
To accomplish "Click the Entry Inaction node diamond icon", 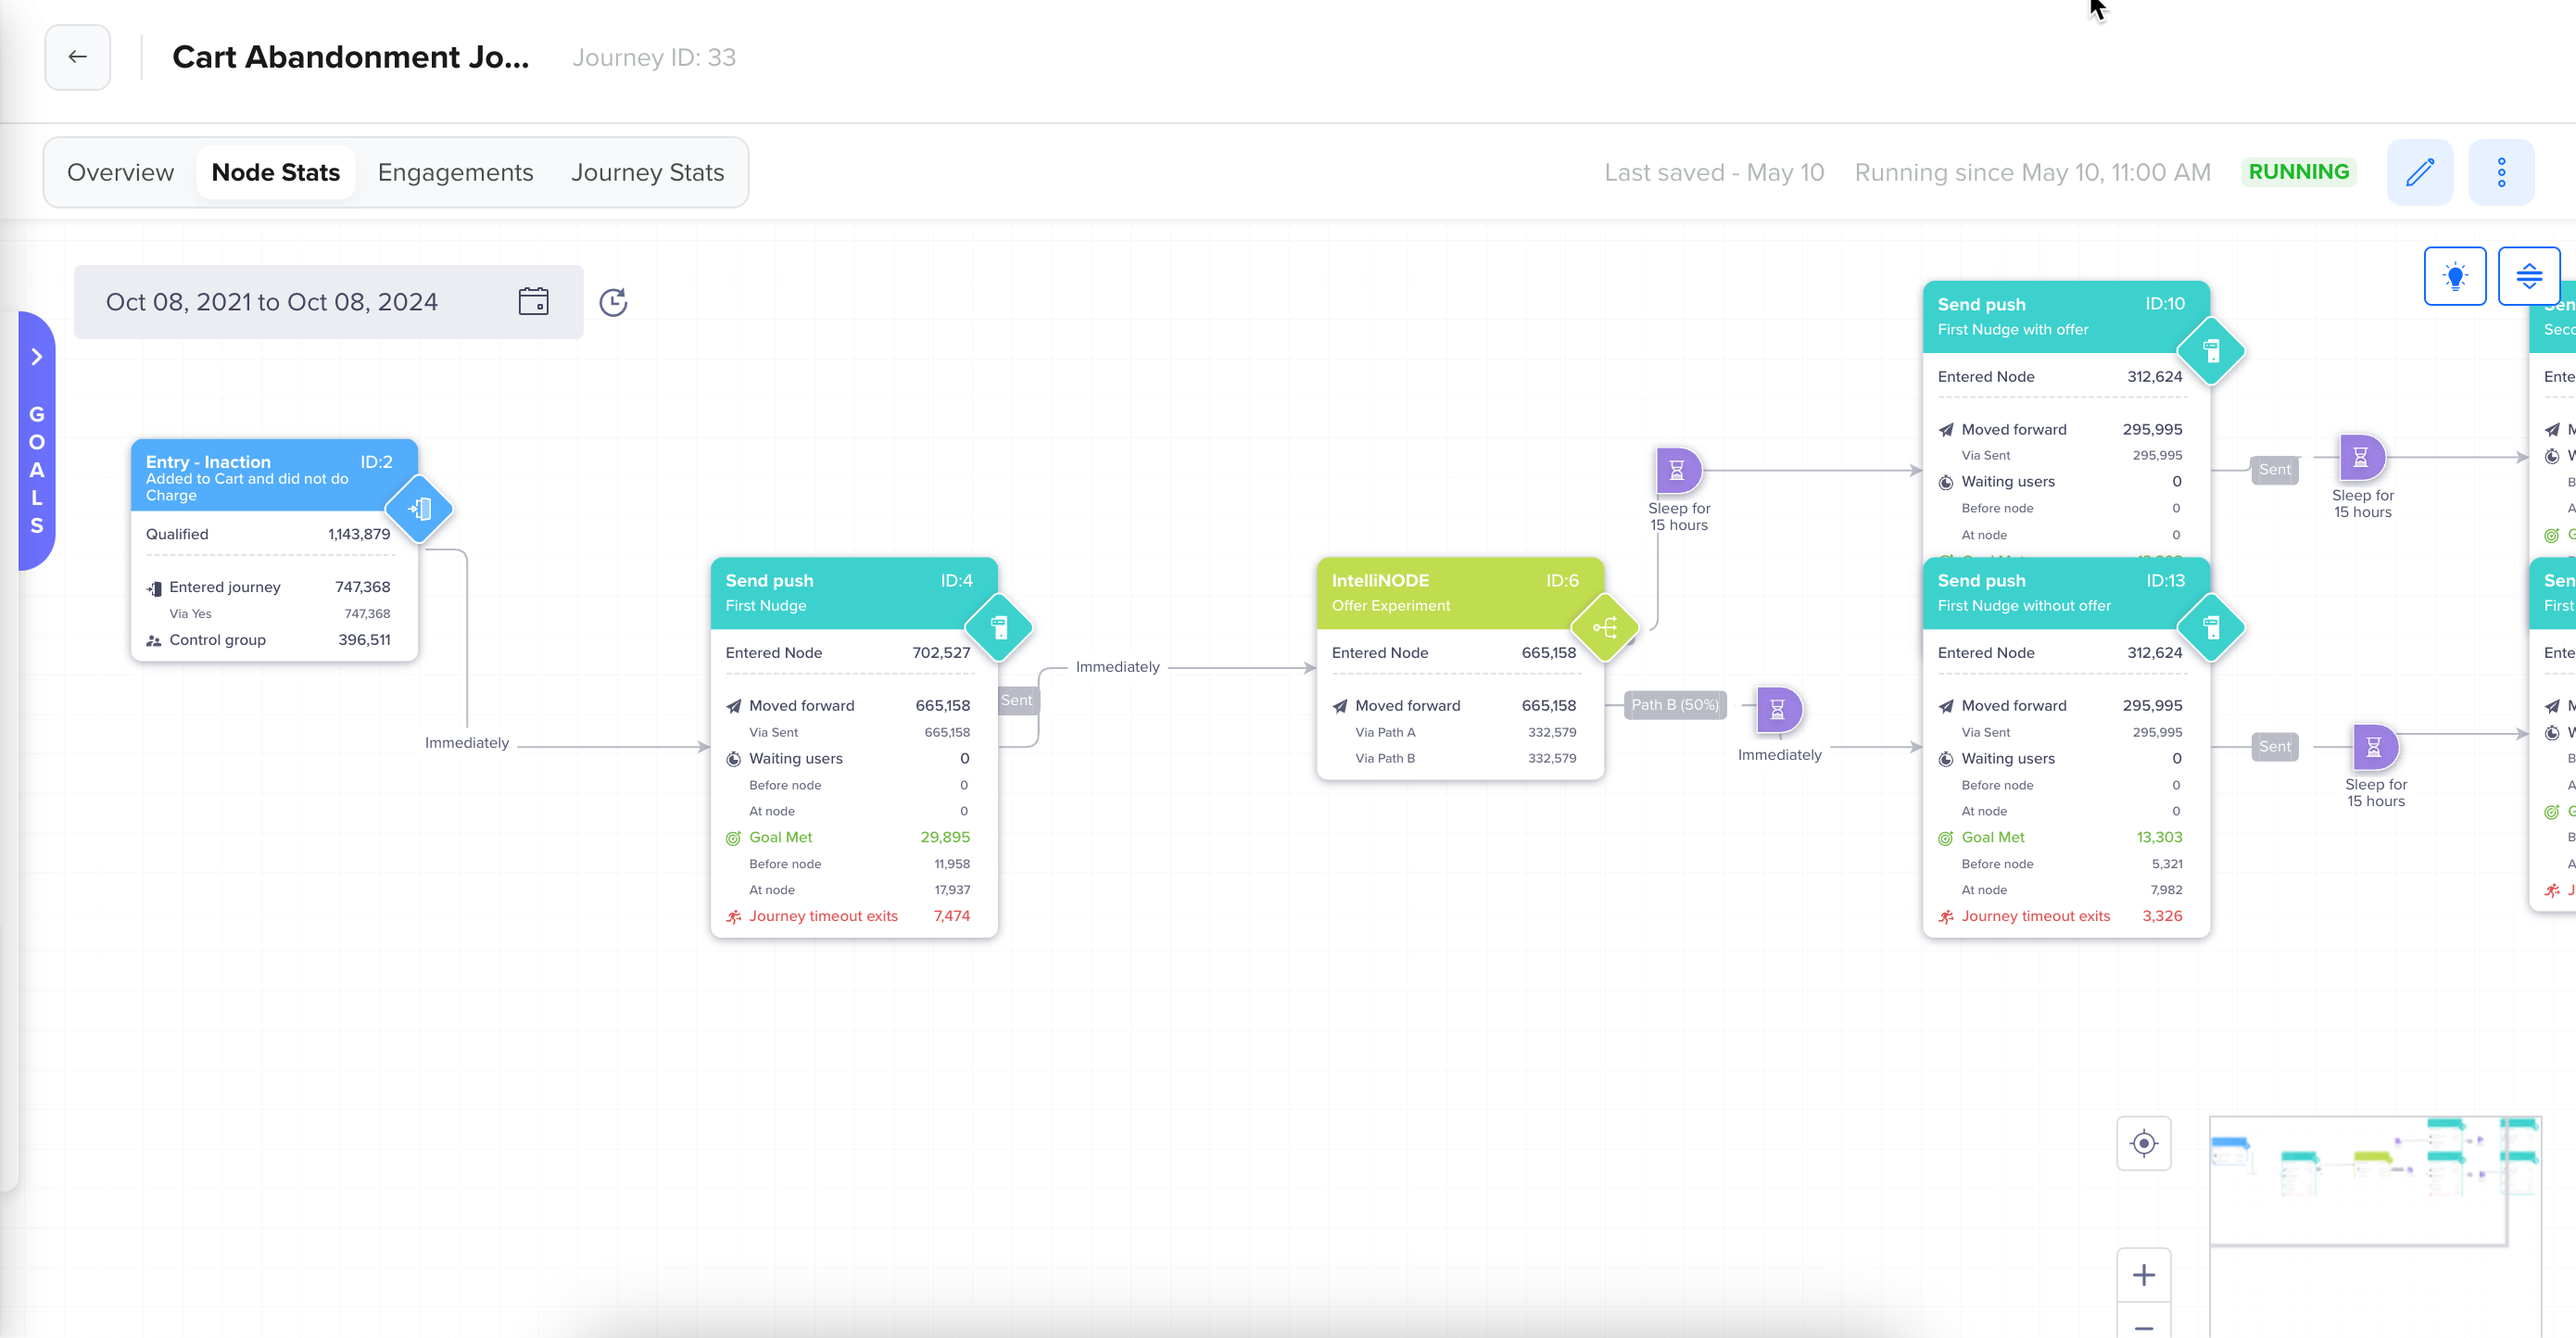I will [x=419, y=509].
